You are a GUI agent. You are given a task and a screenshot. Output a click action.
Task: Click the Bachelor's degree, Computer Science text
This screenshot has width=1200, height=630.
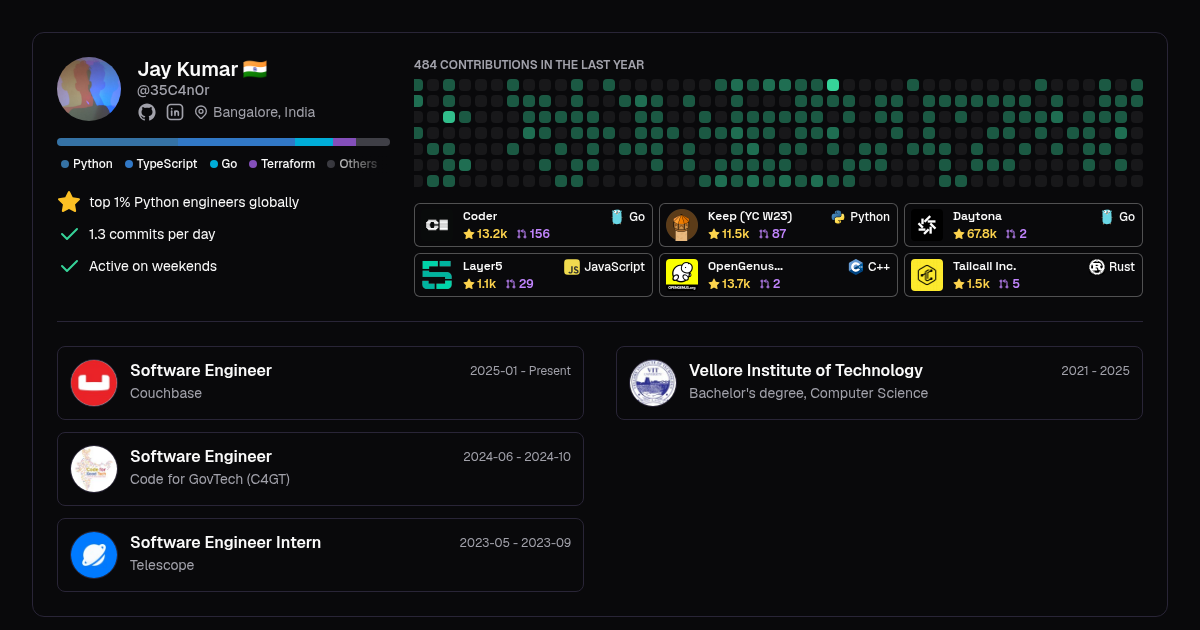point(808,393)
